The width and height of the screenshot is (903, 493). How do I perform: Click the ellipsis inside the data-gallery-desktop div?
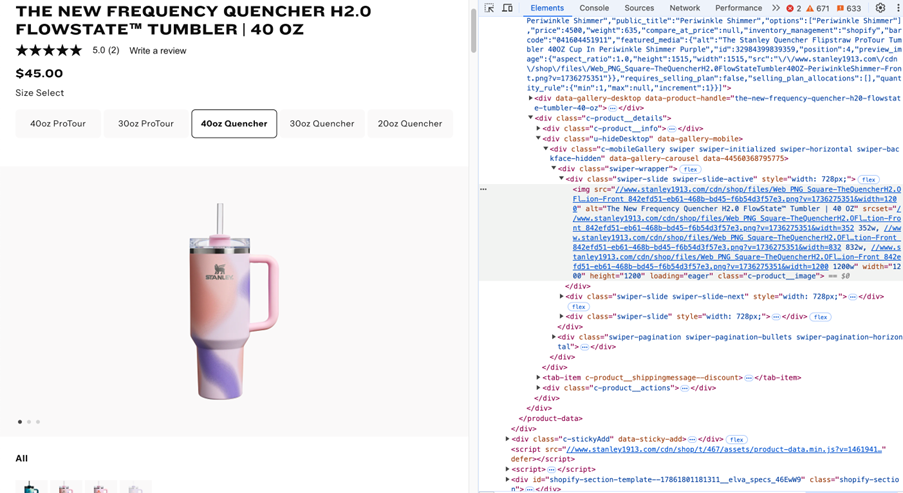612,108
